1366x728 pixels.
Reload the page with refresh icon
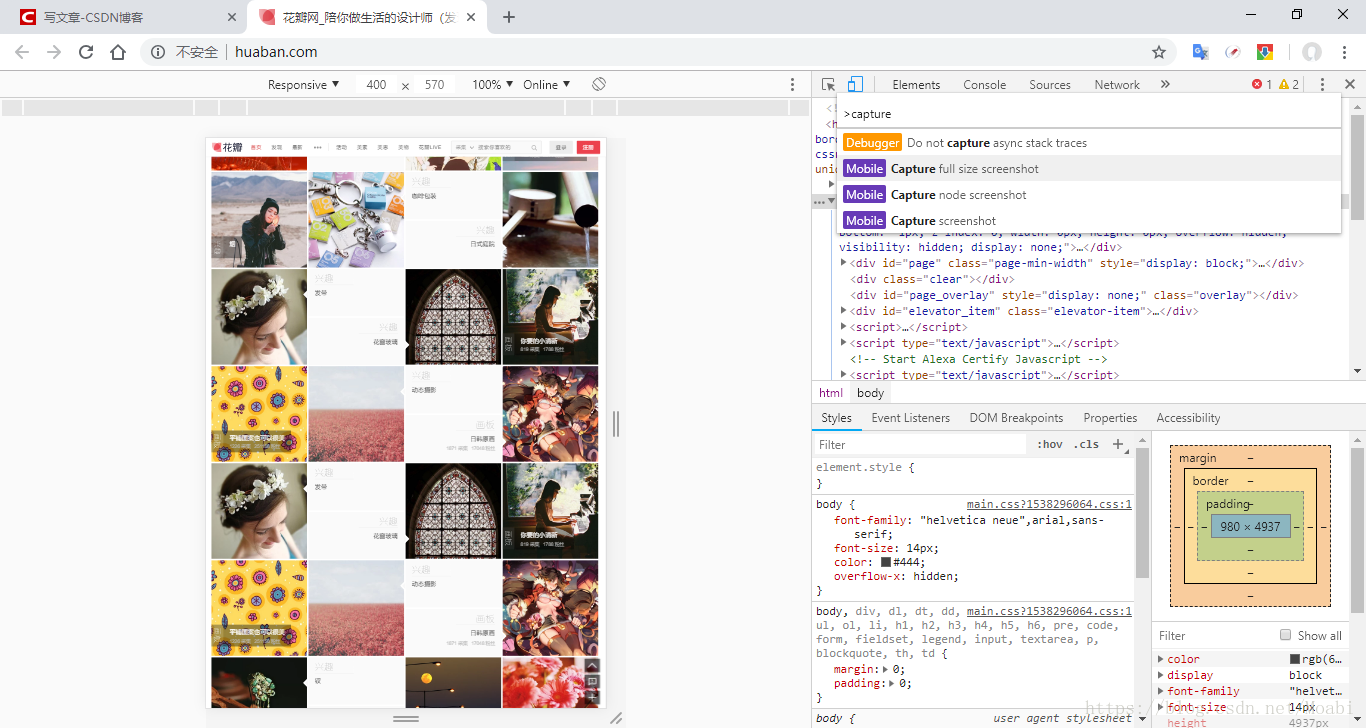(x=86, y=52)
